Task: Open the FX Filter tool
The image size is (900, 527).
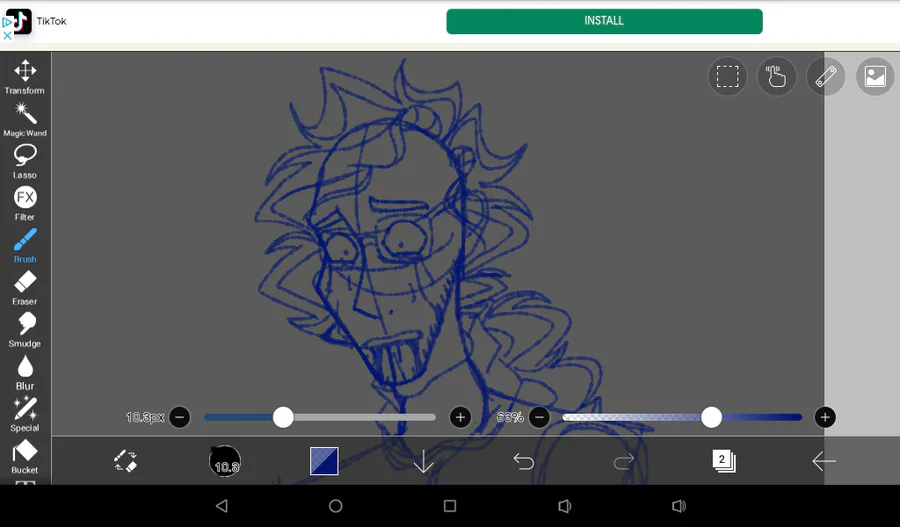Action: click(x=25, y=203)
